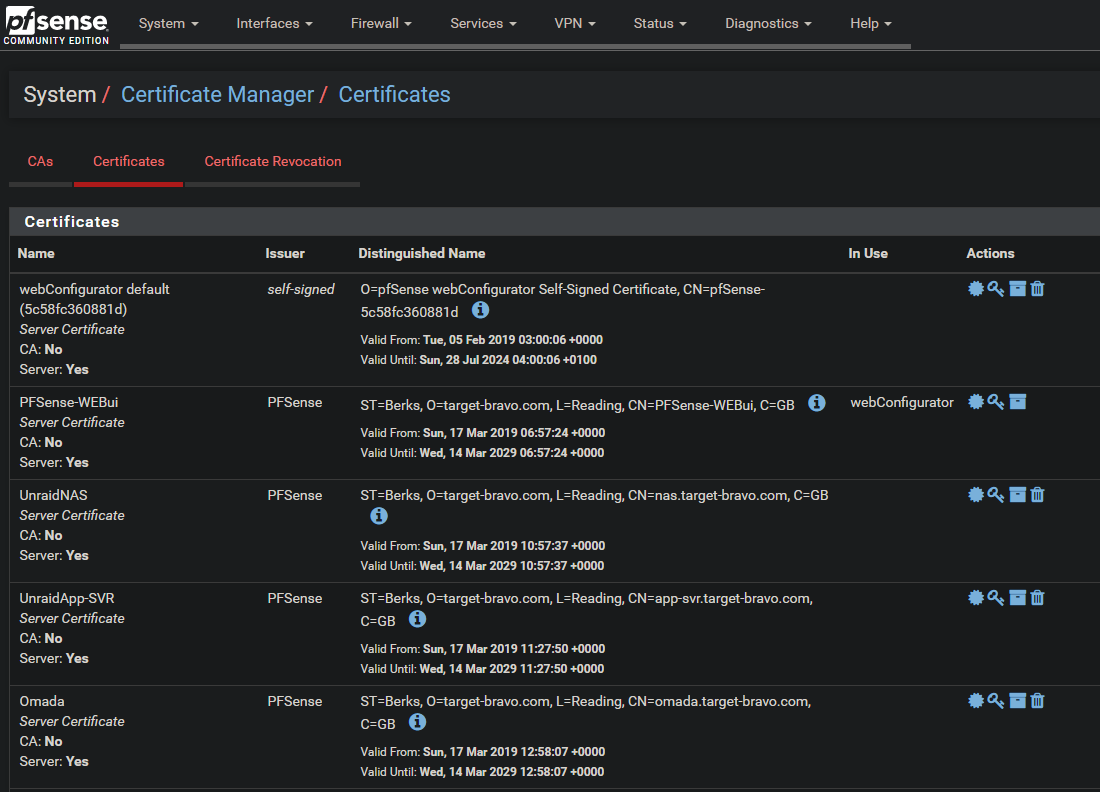Delete the UnraidApp-SVR certificate
Image resolution: width=1100 pixels, height=792 pixels.
coord(1038,598)
